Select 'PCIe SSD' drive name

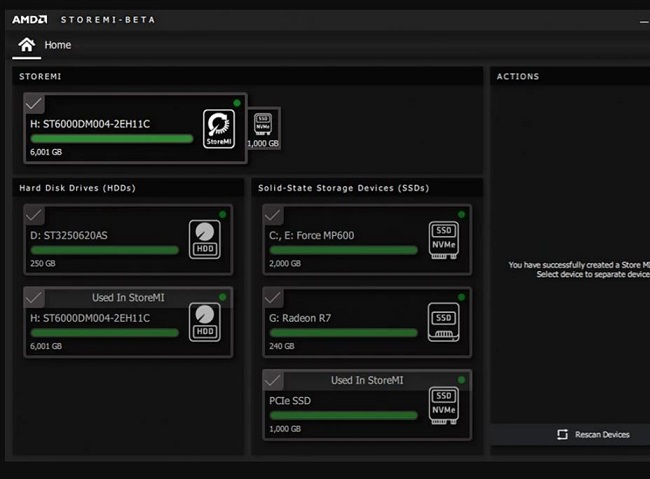pos(290,401)
